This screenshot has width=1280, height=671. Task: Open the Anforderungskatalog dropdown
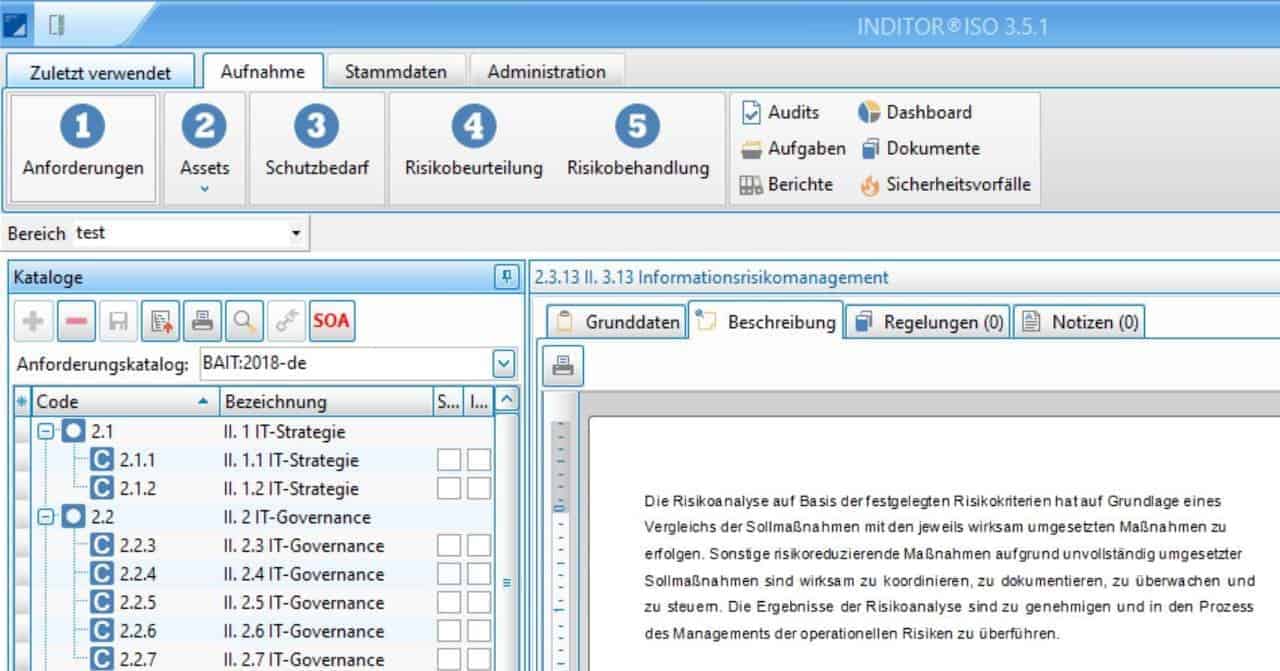[x=504, y=364]
